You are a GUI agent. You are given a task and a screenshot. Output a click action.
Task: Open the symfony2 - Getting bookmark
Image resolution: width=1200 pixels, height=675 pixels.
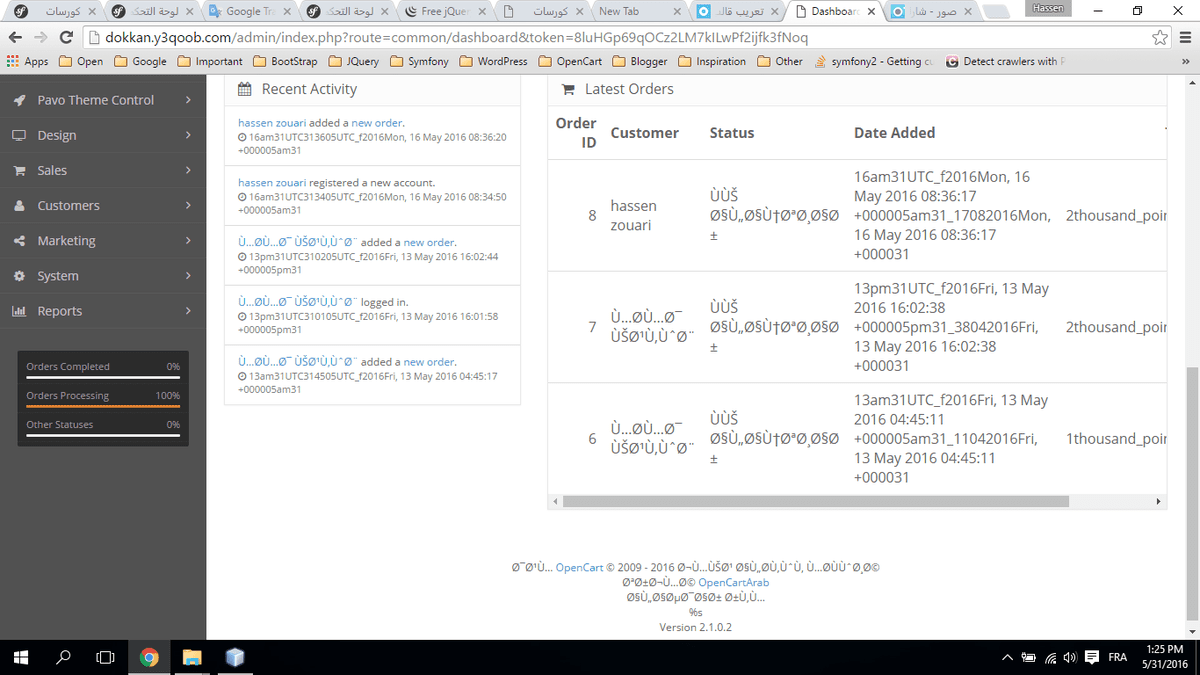coord(875,61)
